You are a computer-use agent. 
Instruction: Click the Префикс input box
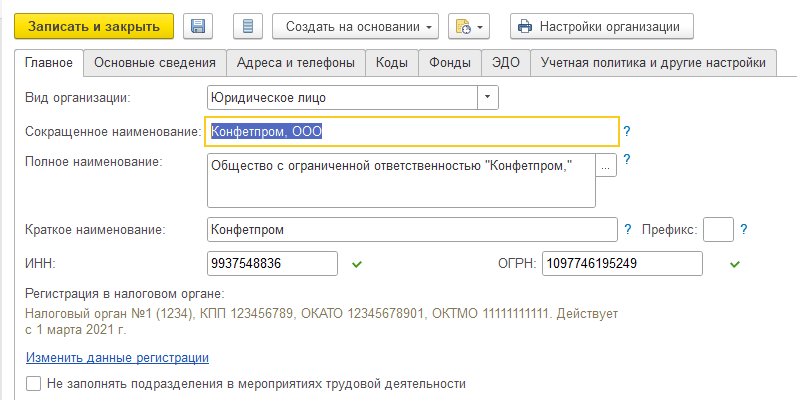[718, 230]
